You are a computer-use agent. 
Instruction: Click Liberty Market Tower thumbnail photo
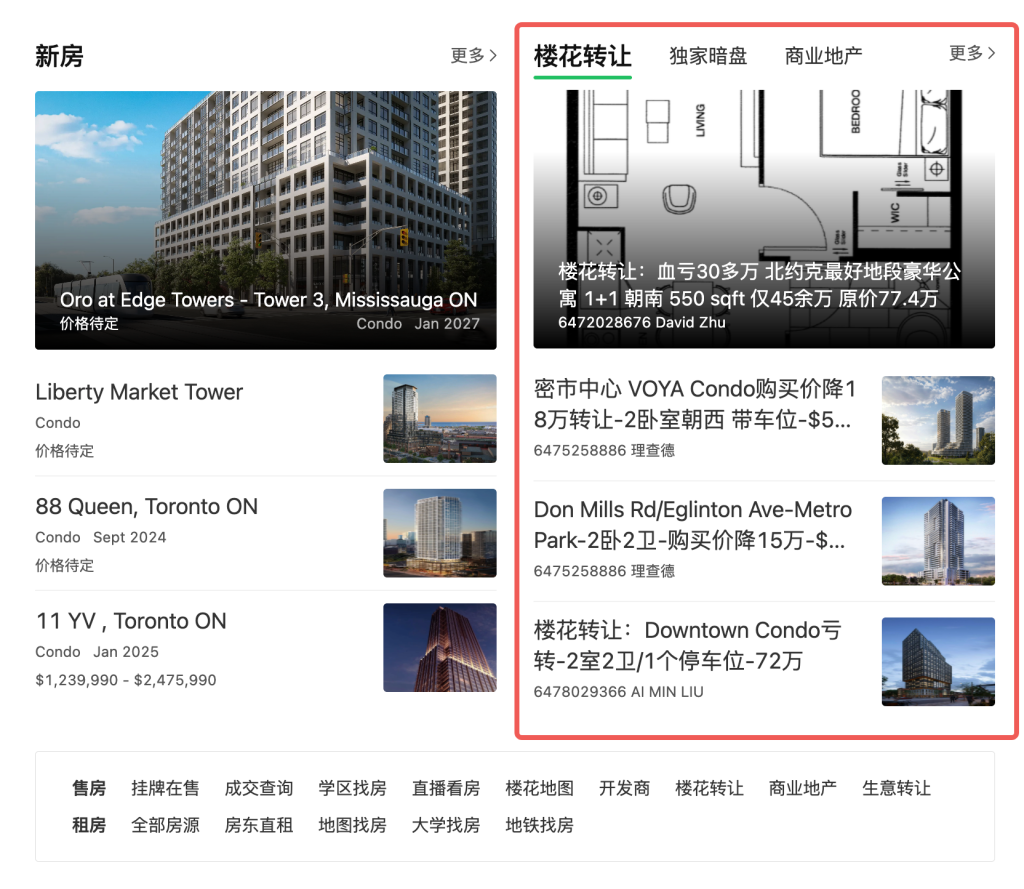440,419
